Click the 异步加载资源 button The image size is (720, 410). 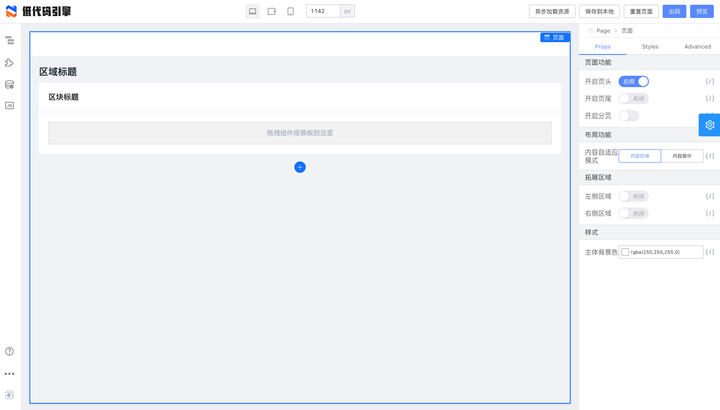click(552, 11)
